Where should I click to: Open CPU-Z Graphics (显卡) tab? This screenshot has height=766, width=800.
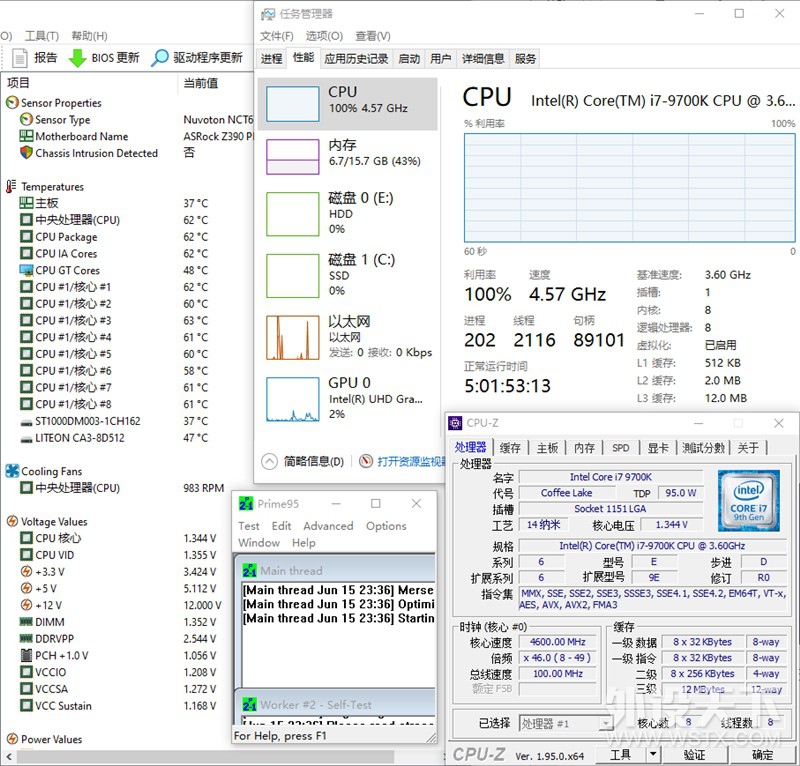click(x=658, y=448)
